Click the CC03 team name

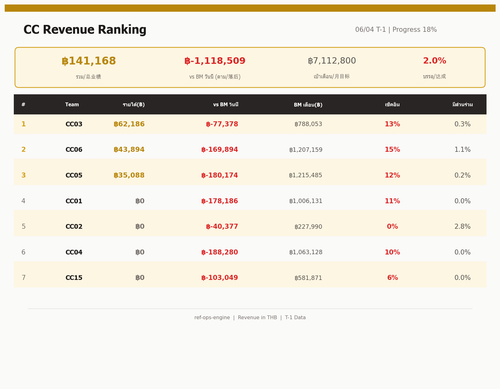coord(74,124)
